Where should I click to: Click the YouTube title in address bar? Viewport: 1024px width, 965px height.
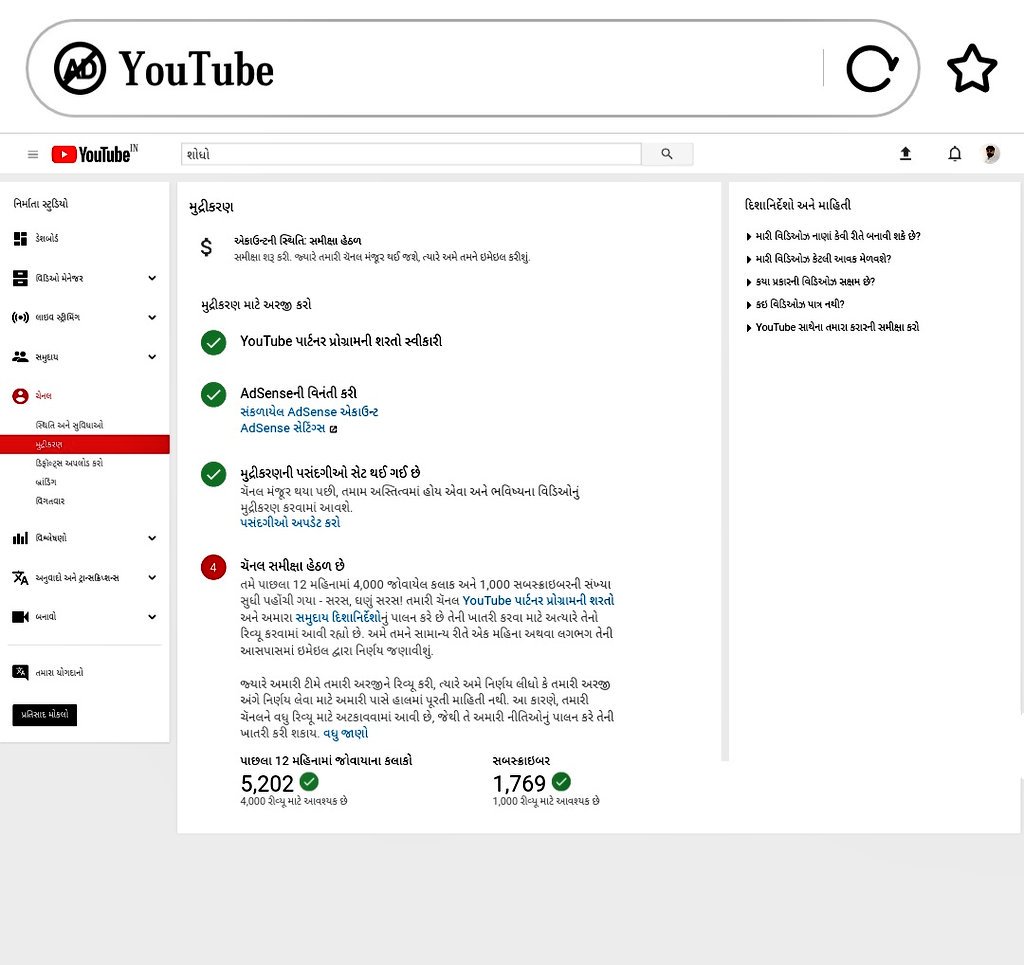point(196,69)
